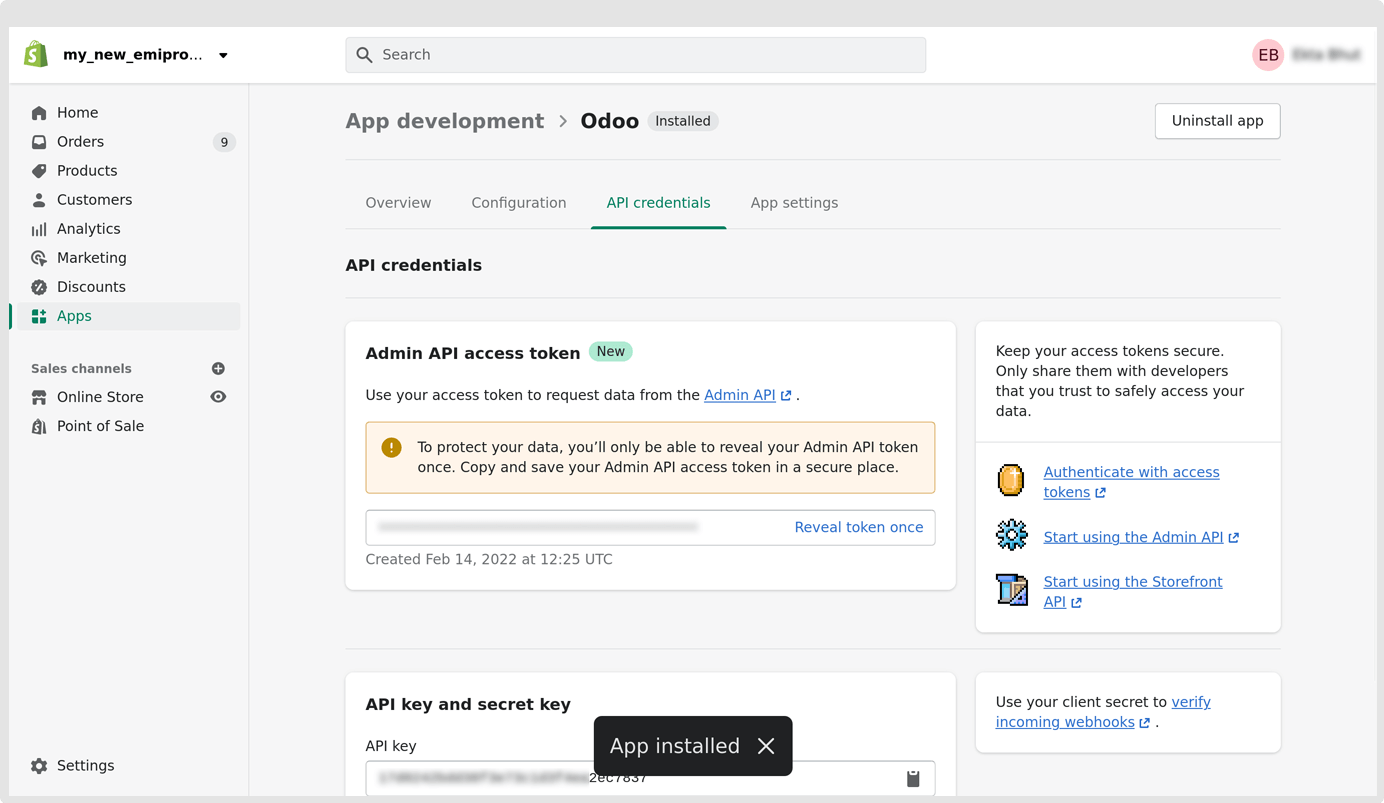
Task: Click the Search field
Action: pos(635,55)
